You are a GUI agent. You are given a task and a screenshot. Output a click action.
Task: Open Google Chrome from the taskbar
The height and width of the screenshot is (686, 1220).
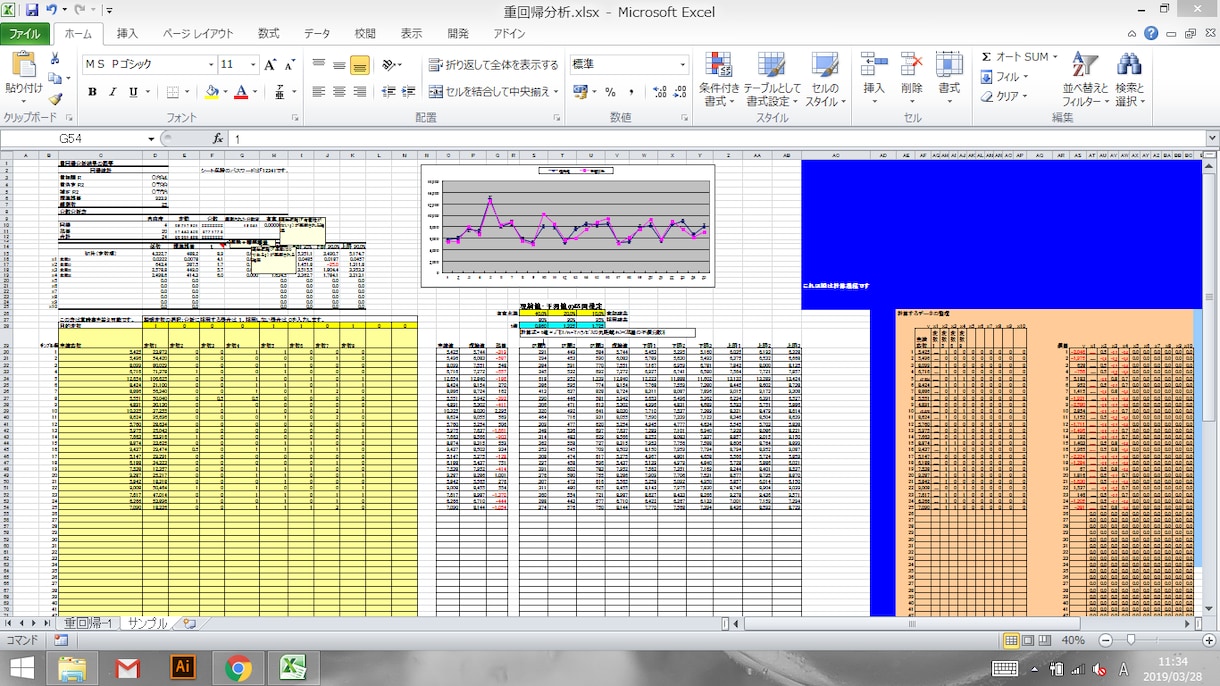pos(238,668)
